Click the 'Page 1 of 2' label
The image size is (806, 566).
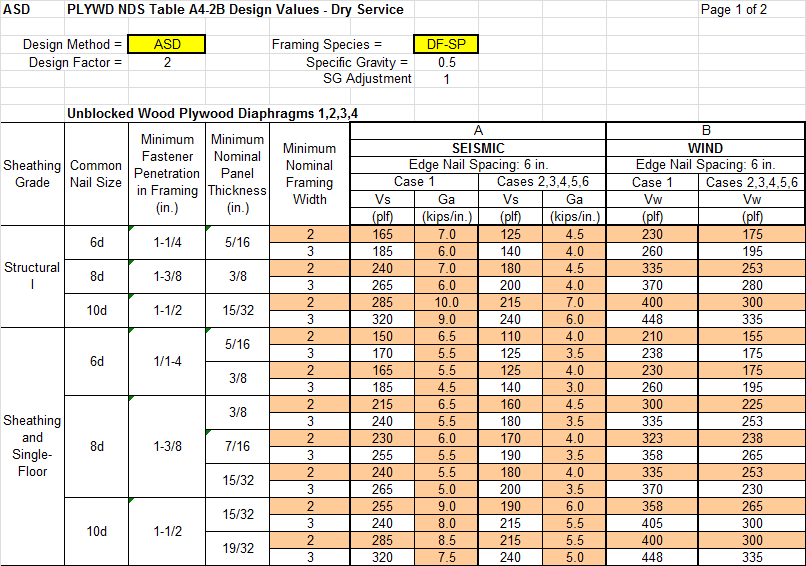point(734,10)
